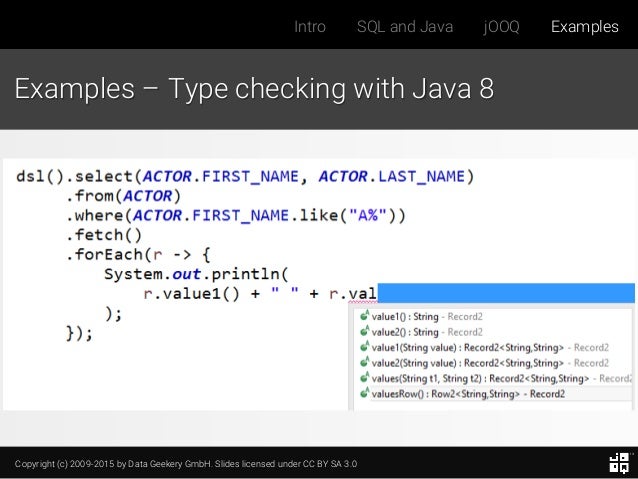Image resolution: width=638 pixels, height=479 pixels.
Task: Click the .forEach(r -> { line
Action: click(x=138, y=254)
